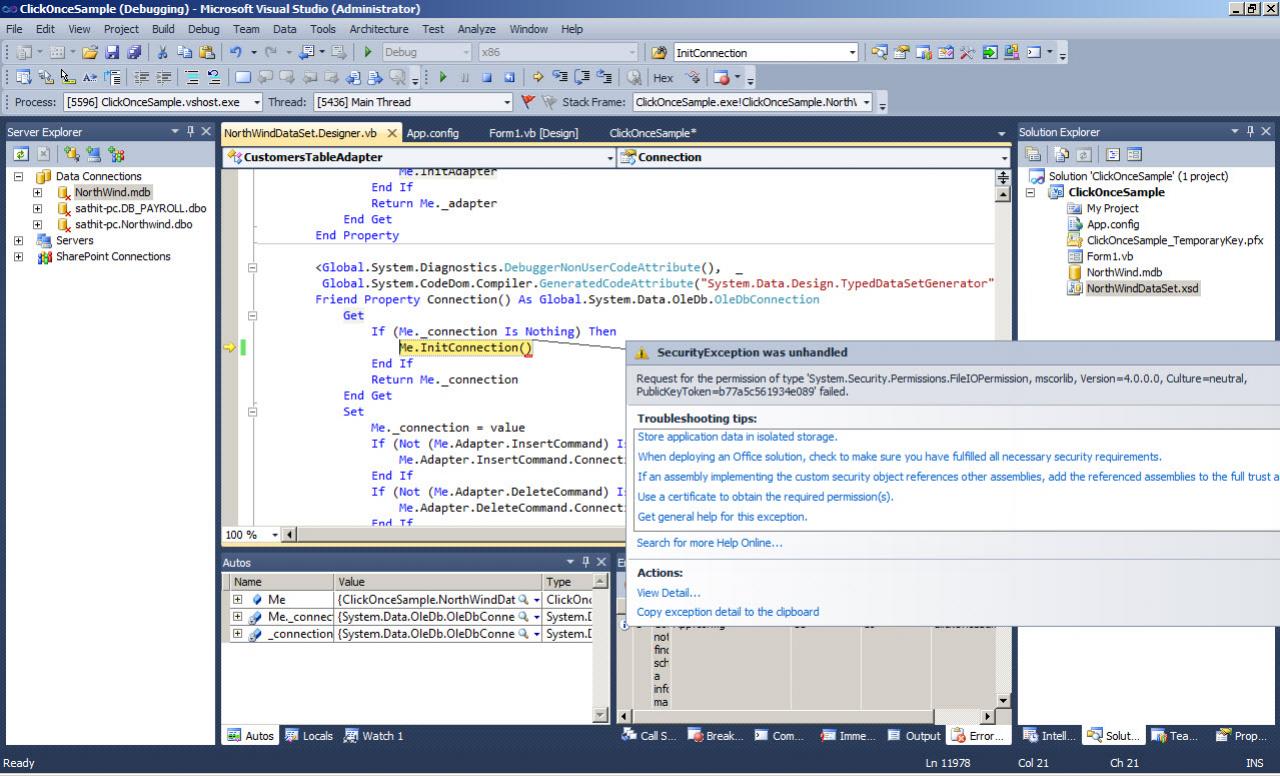Click Refresh icon in Server Explorer
Viewport: 1280px width, 776px height.
tap(21, 154)
